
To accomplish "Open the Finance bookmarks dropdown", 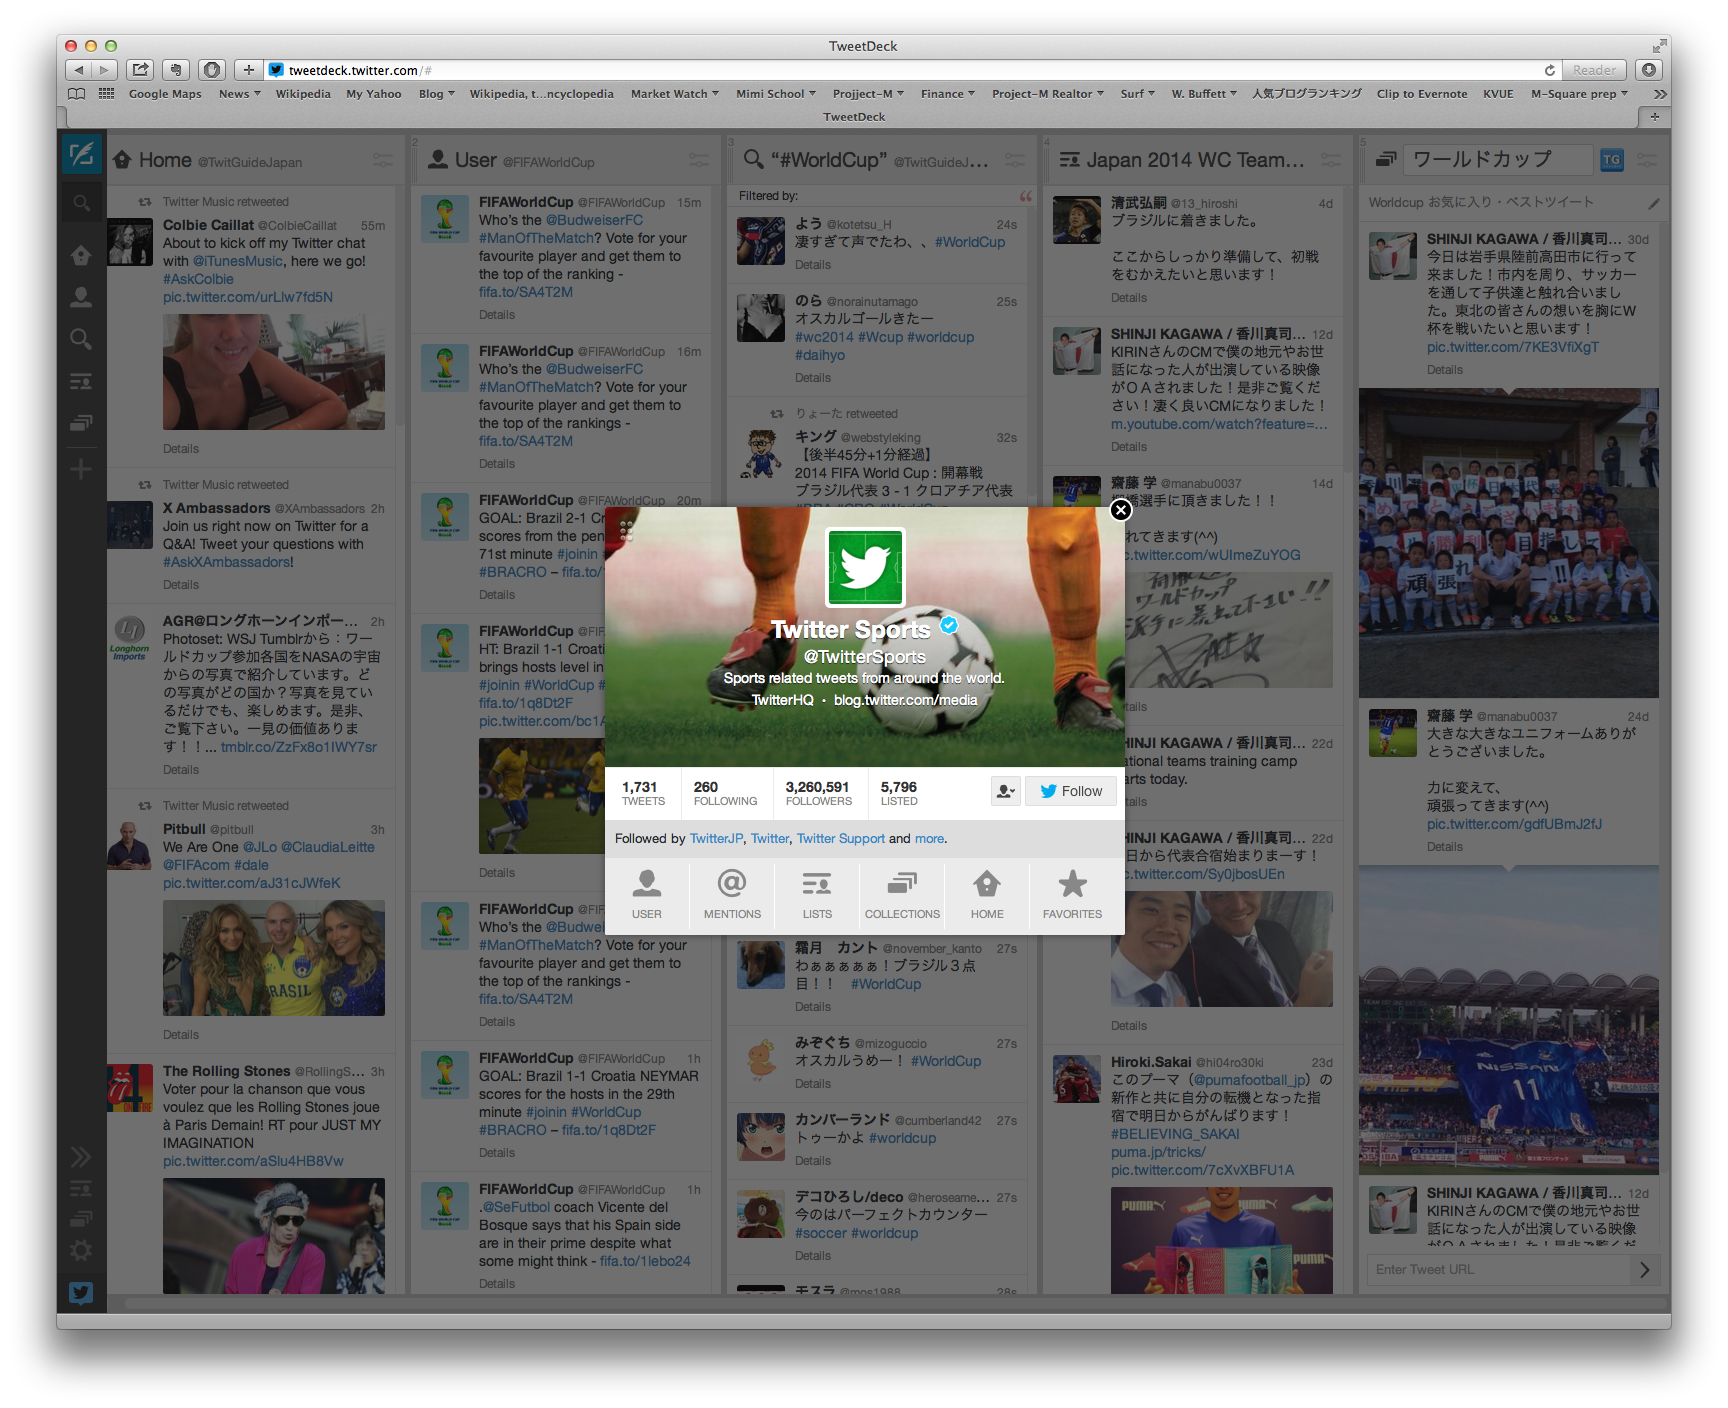I will tap(949, 94).
